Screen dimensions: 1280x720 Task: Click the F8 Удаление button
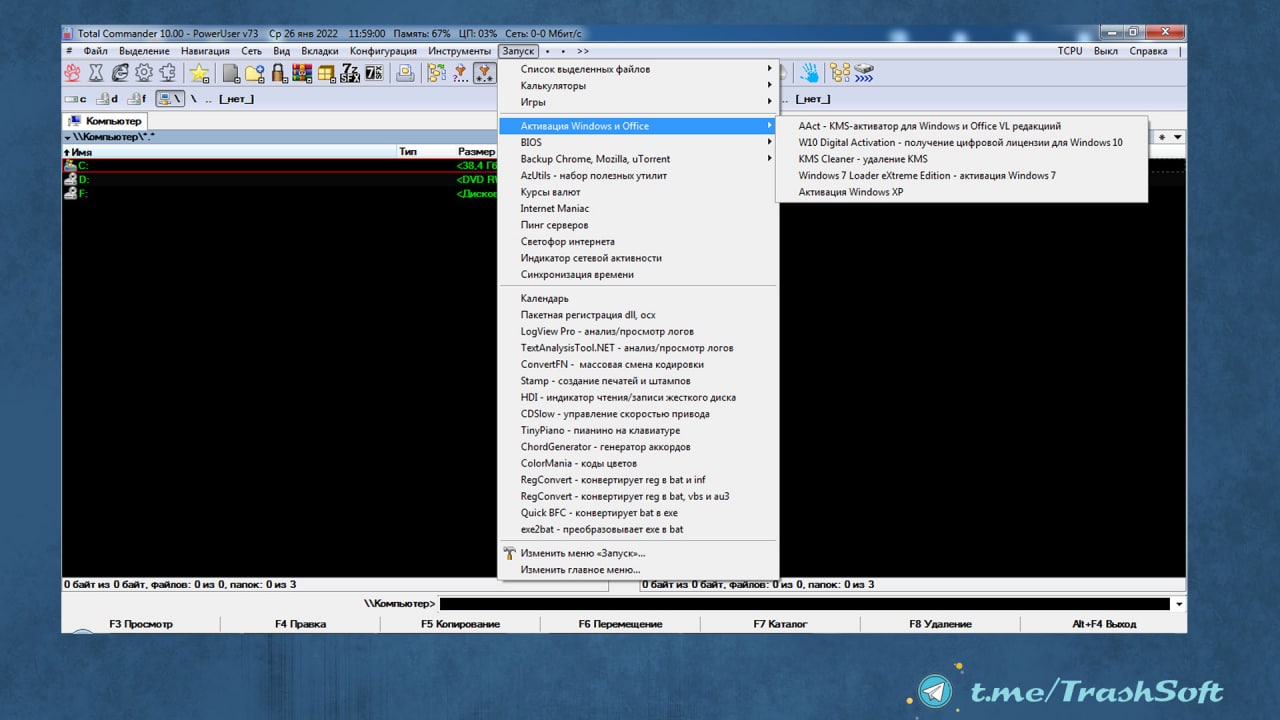(940, 624)
